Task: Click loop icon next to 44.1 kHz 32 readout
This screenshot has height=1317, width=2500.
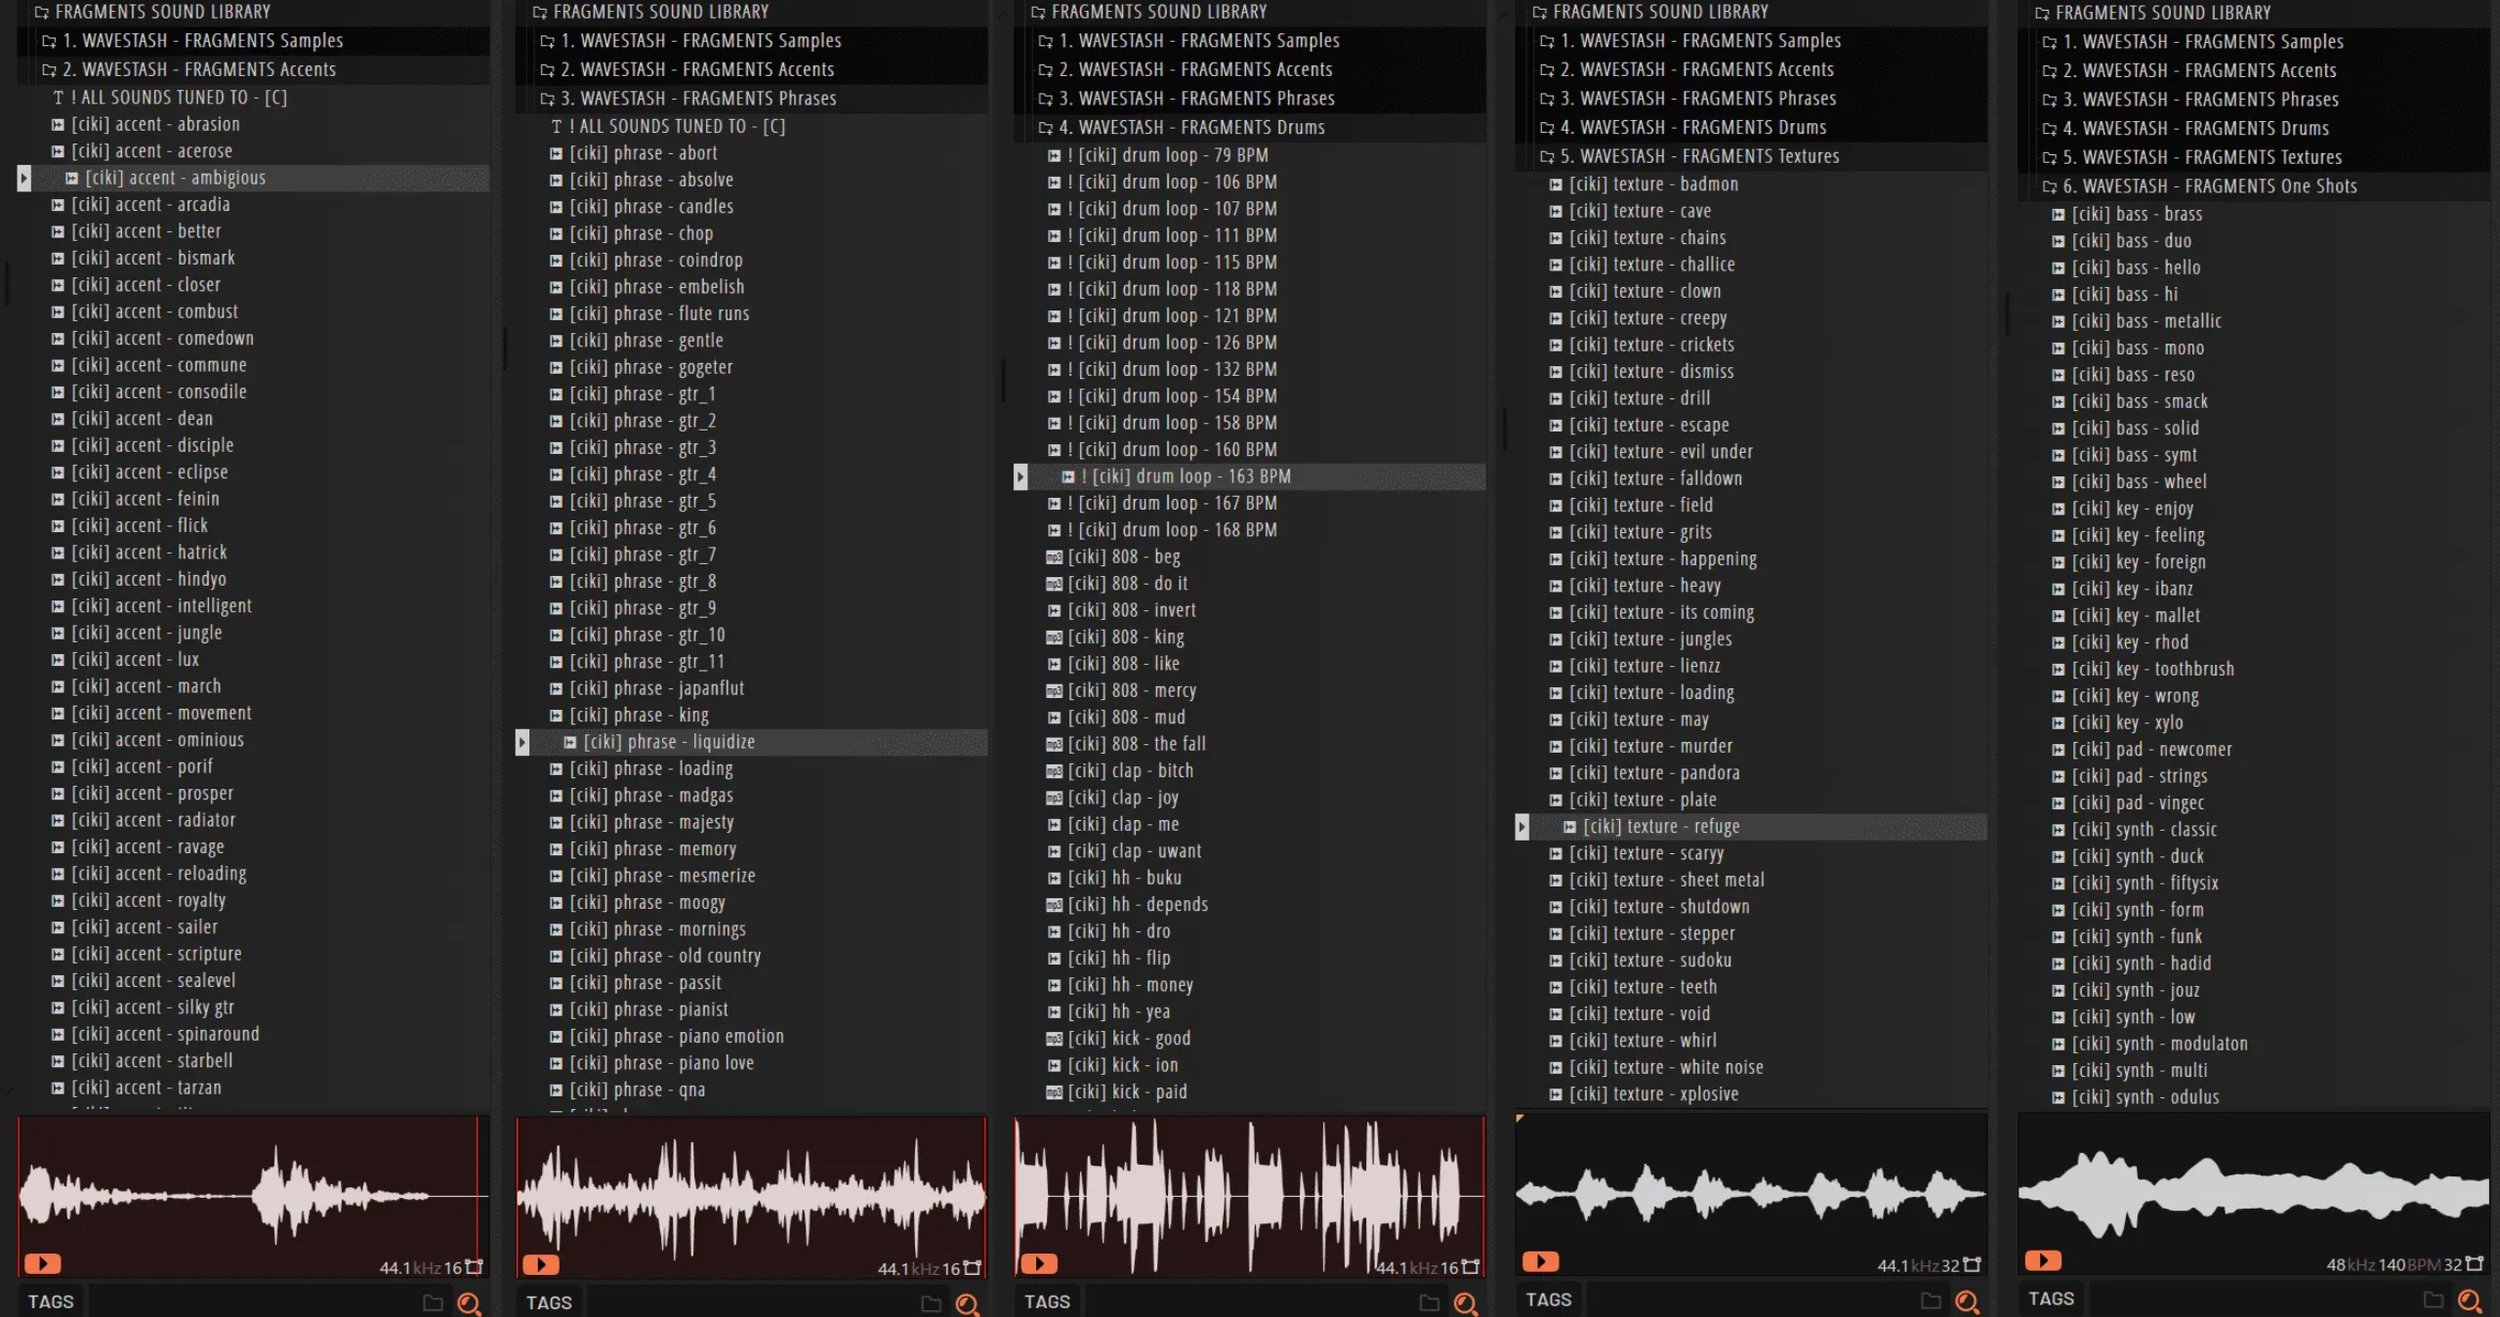Action: [x=1971, y=1265]
